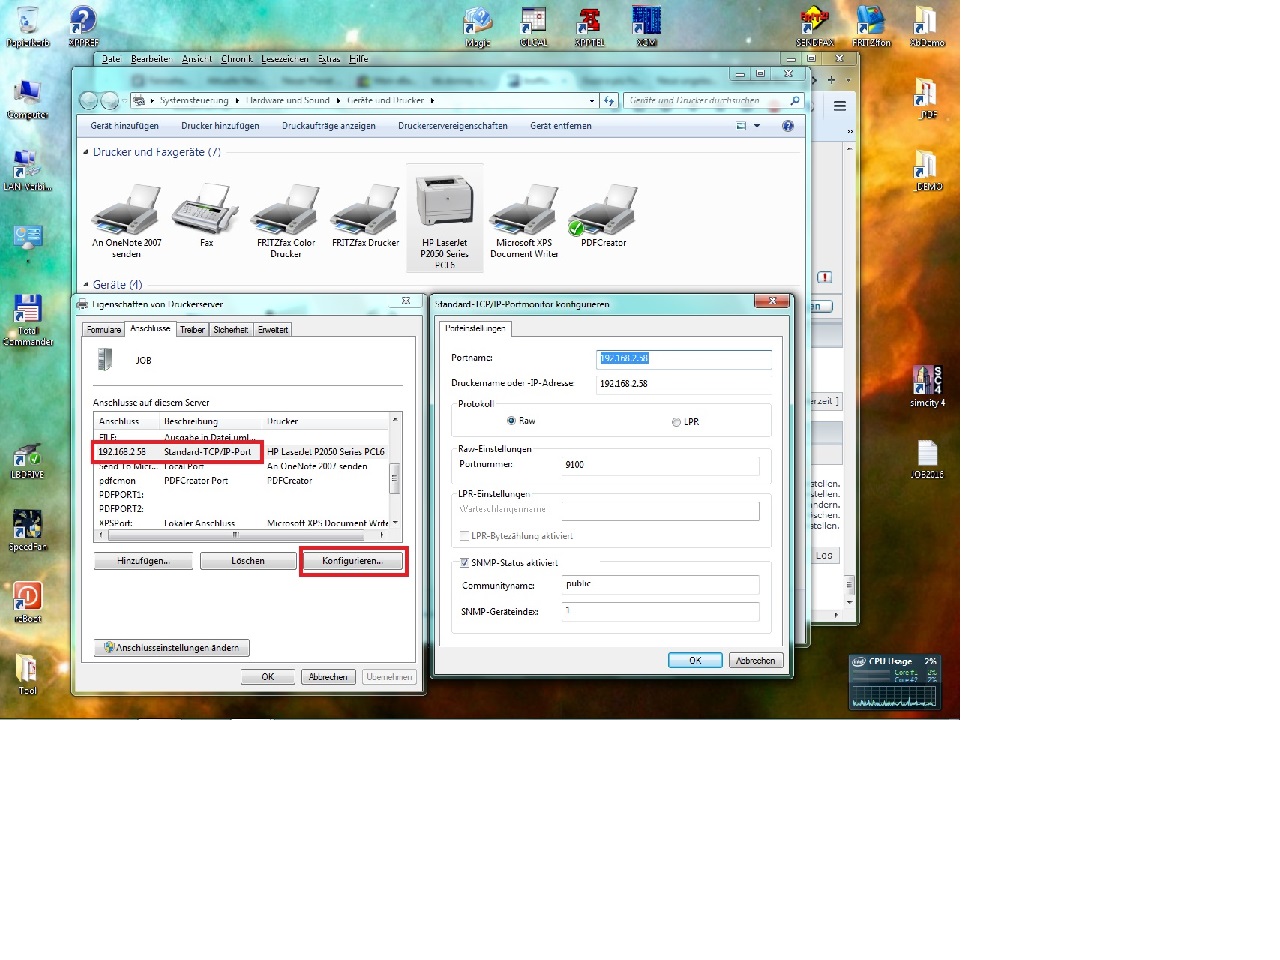Click Anschlusseinstellungen ändern button
Screen dimensions: 1280x960
click(x=172, y=648)
